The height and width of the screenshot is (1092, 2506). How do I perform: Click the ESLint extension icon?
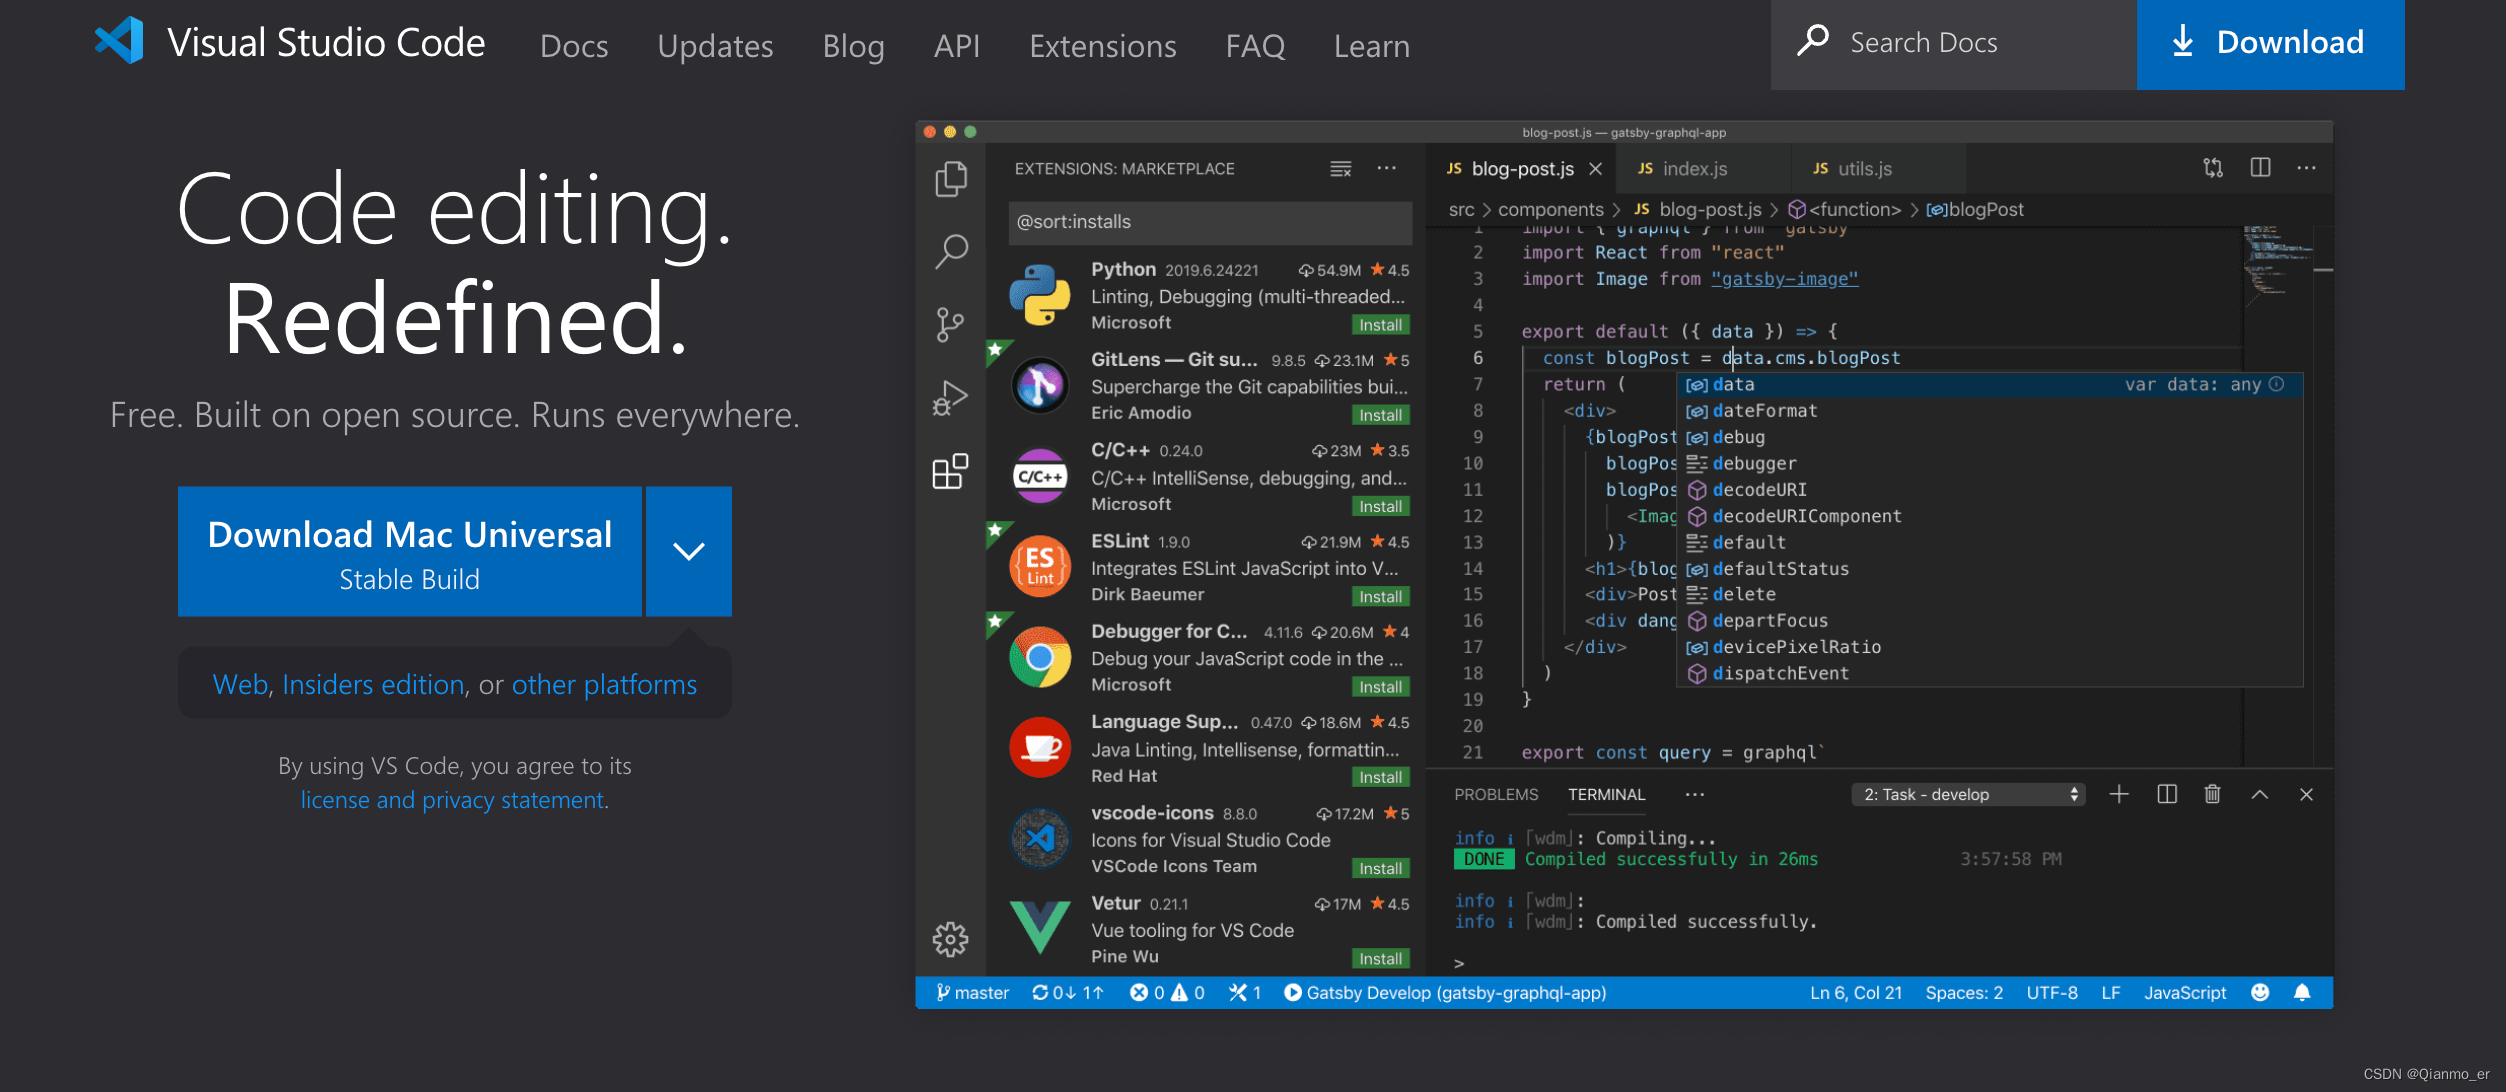click(x=1040, y=566)
